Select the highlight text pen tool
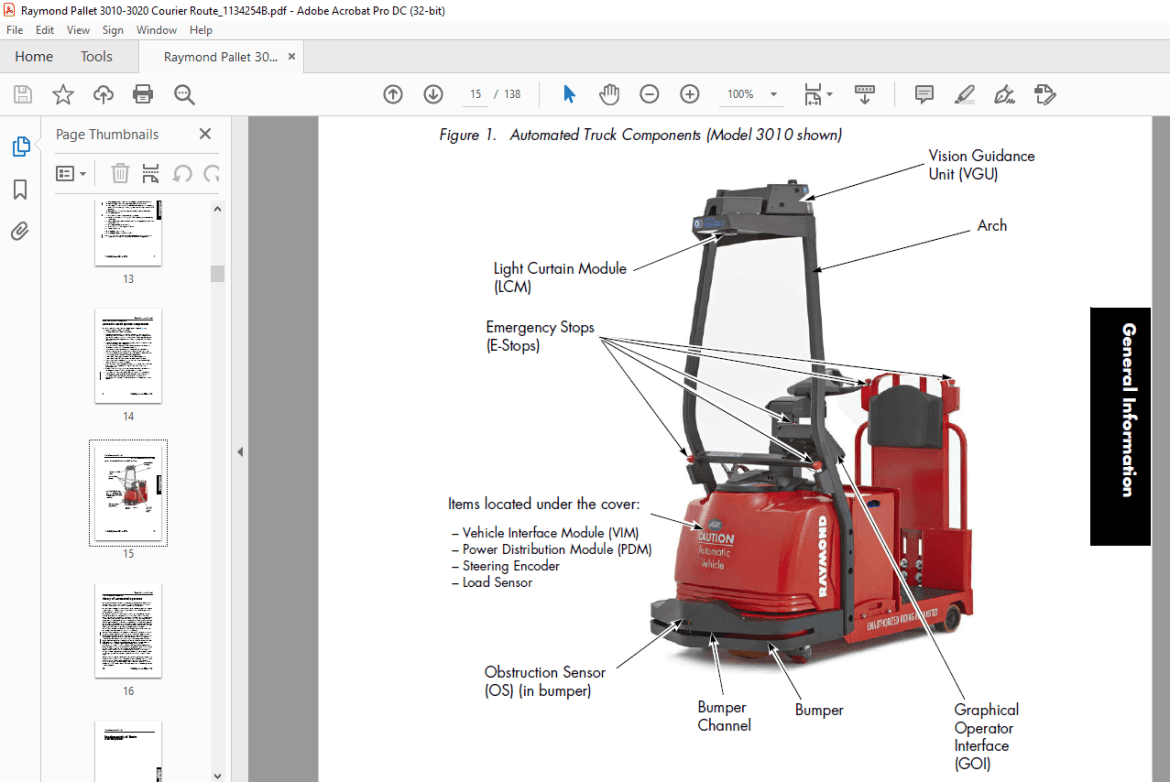The width and height of the screenshot is (1170, 782). click(964, 94)
